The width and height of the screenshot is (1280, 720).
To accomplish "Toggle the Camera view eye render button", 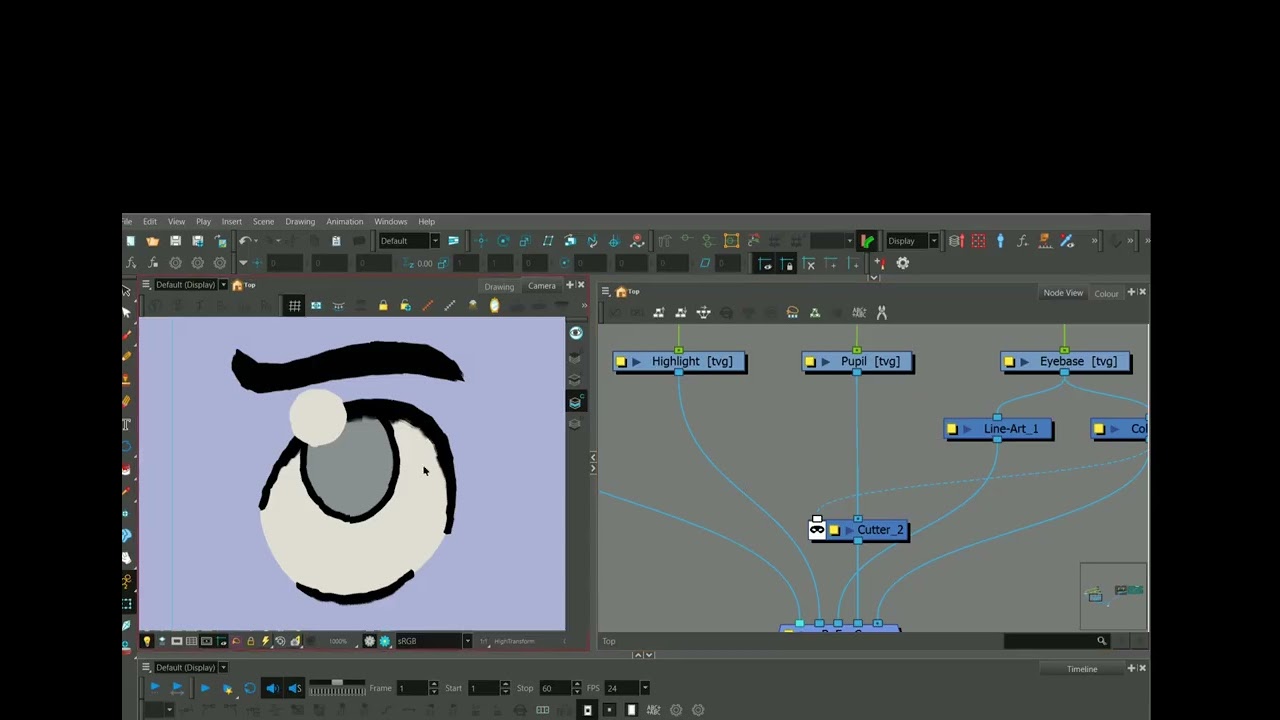I will (576, 333).
